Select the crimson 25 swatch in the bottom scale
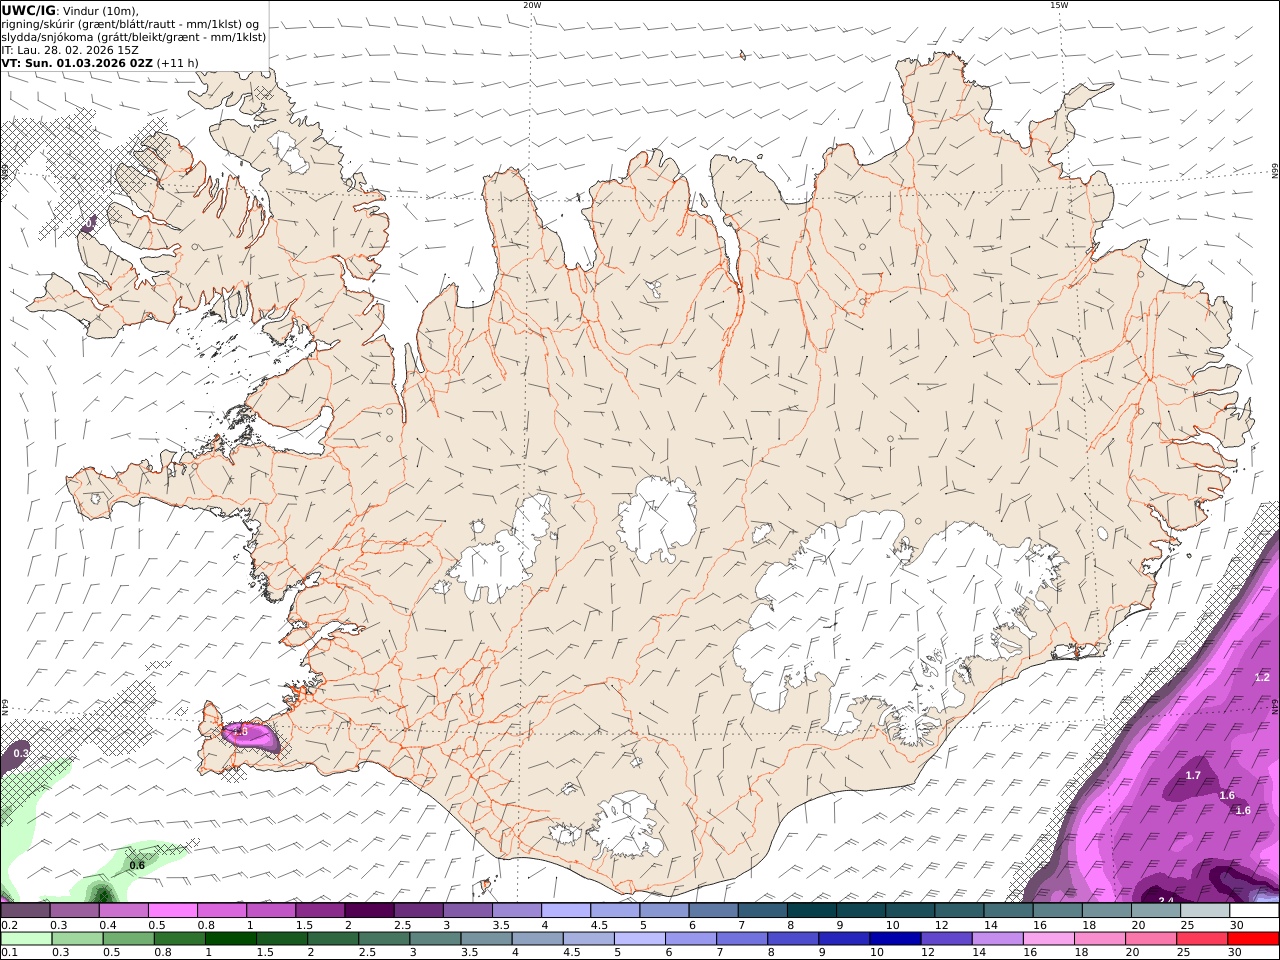Screen dimensions: 1280x960 pos(1202,938)
